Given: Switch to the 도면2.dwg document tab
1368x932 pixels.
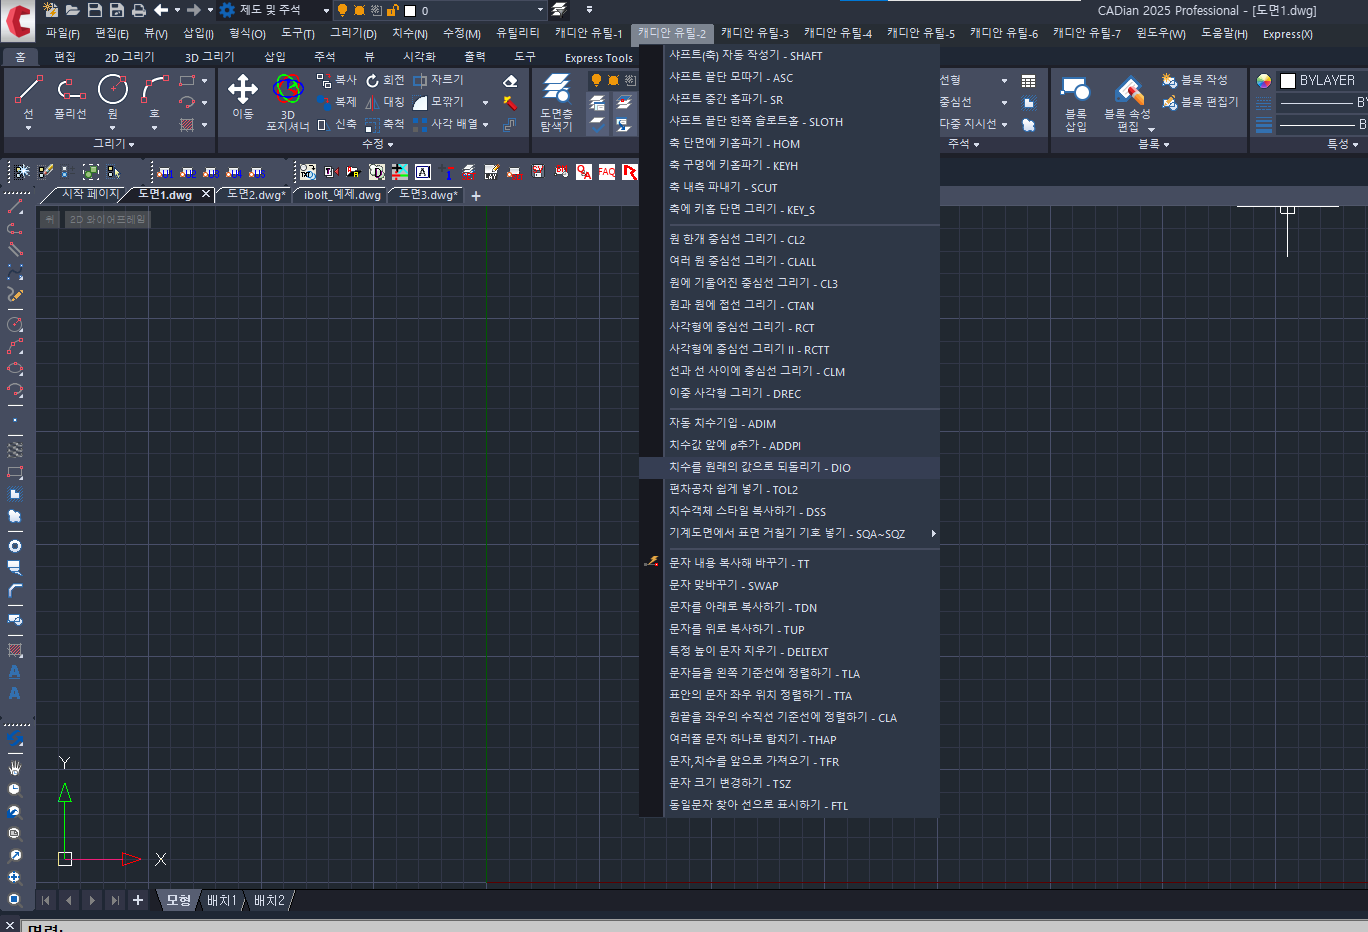Looking at the screenshot, I should [255, 195].
